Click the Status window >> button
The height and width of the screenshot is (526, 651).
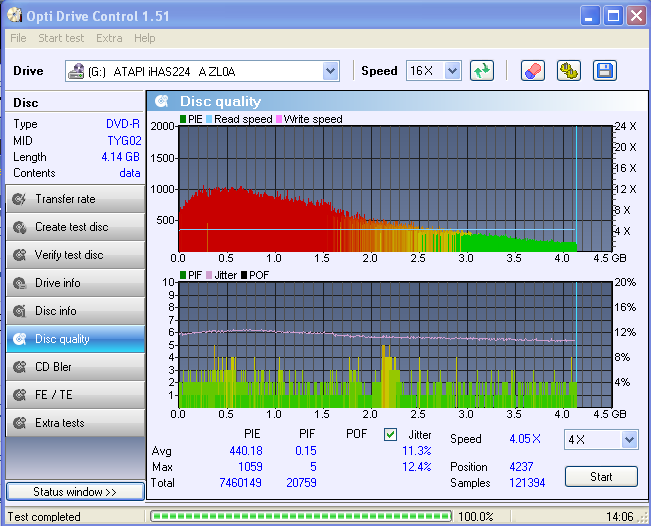click(75, 492)
